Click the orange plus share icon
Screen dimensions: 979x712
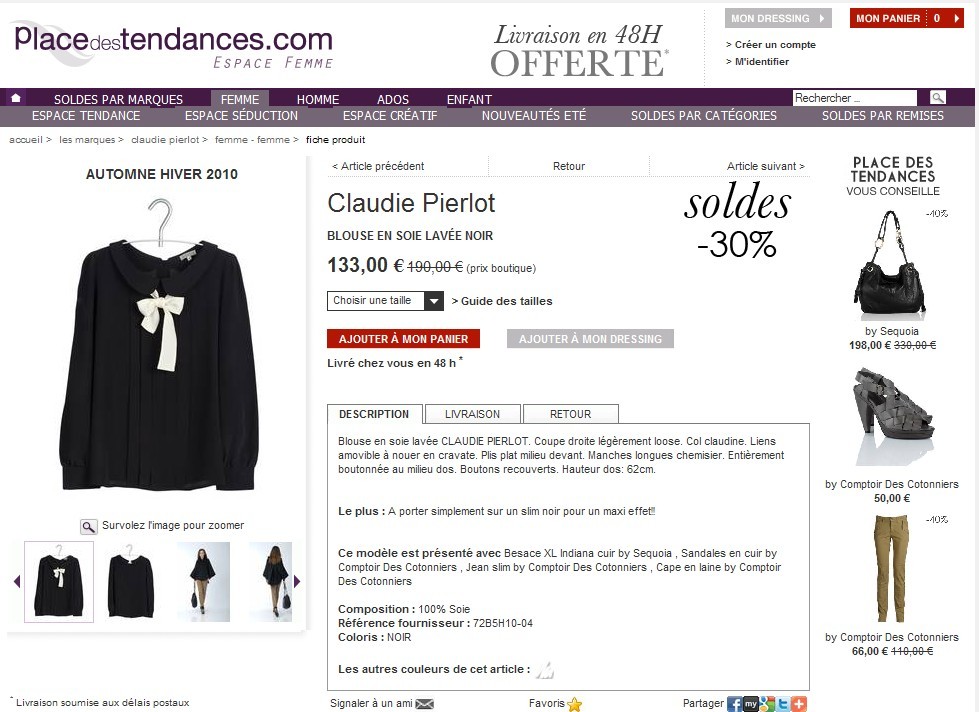coord(799,704)
